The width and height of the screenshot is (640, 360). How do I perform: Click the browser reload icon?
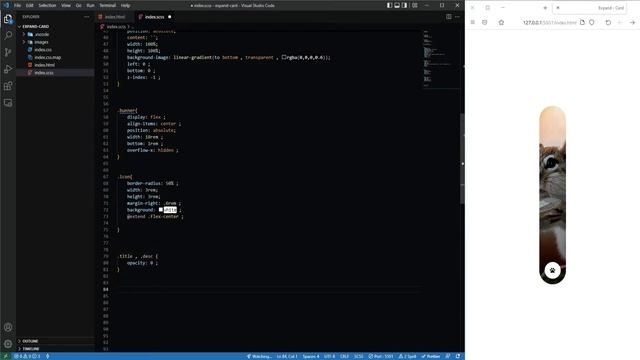(608, 22)
